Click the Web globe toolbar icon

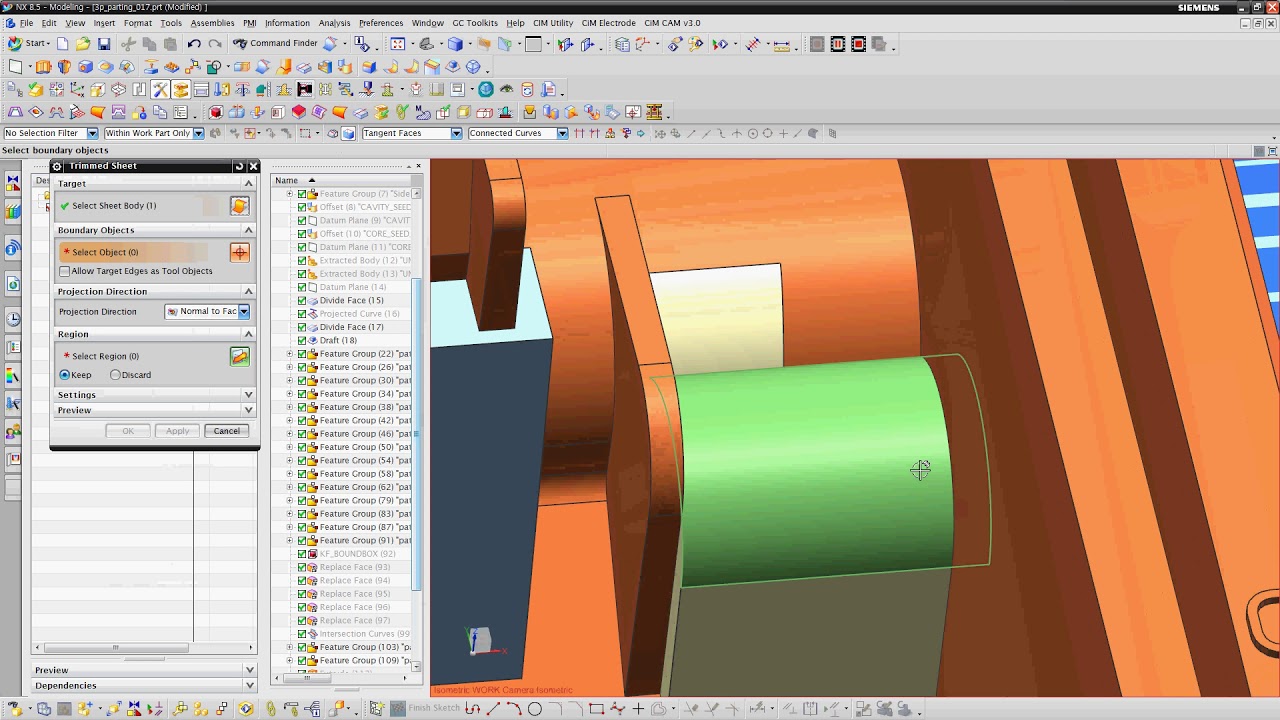click(485, 90)
